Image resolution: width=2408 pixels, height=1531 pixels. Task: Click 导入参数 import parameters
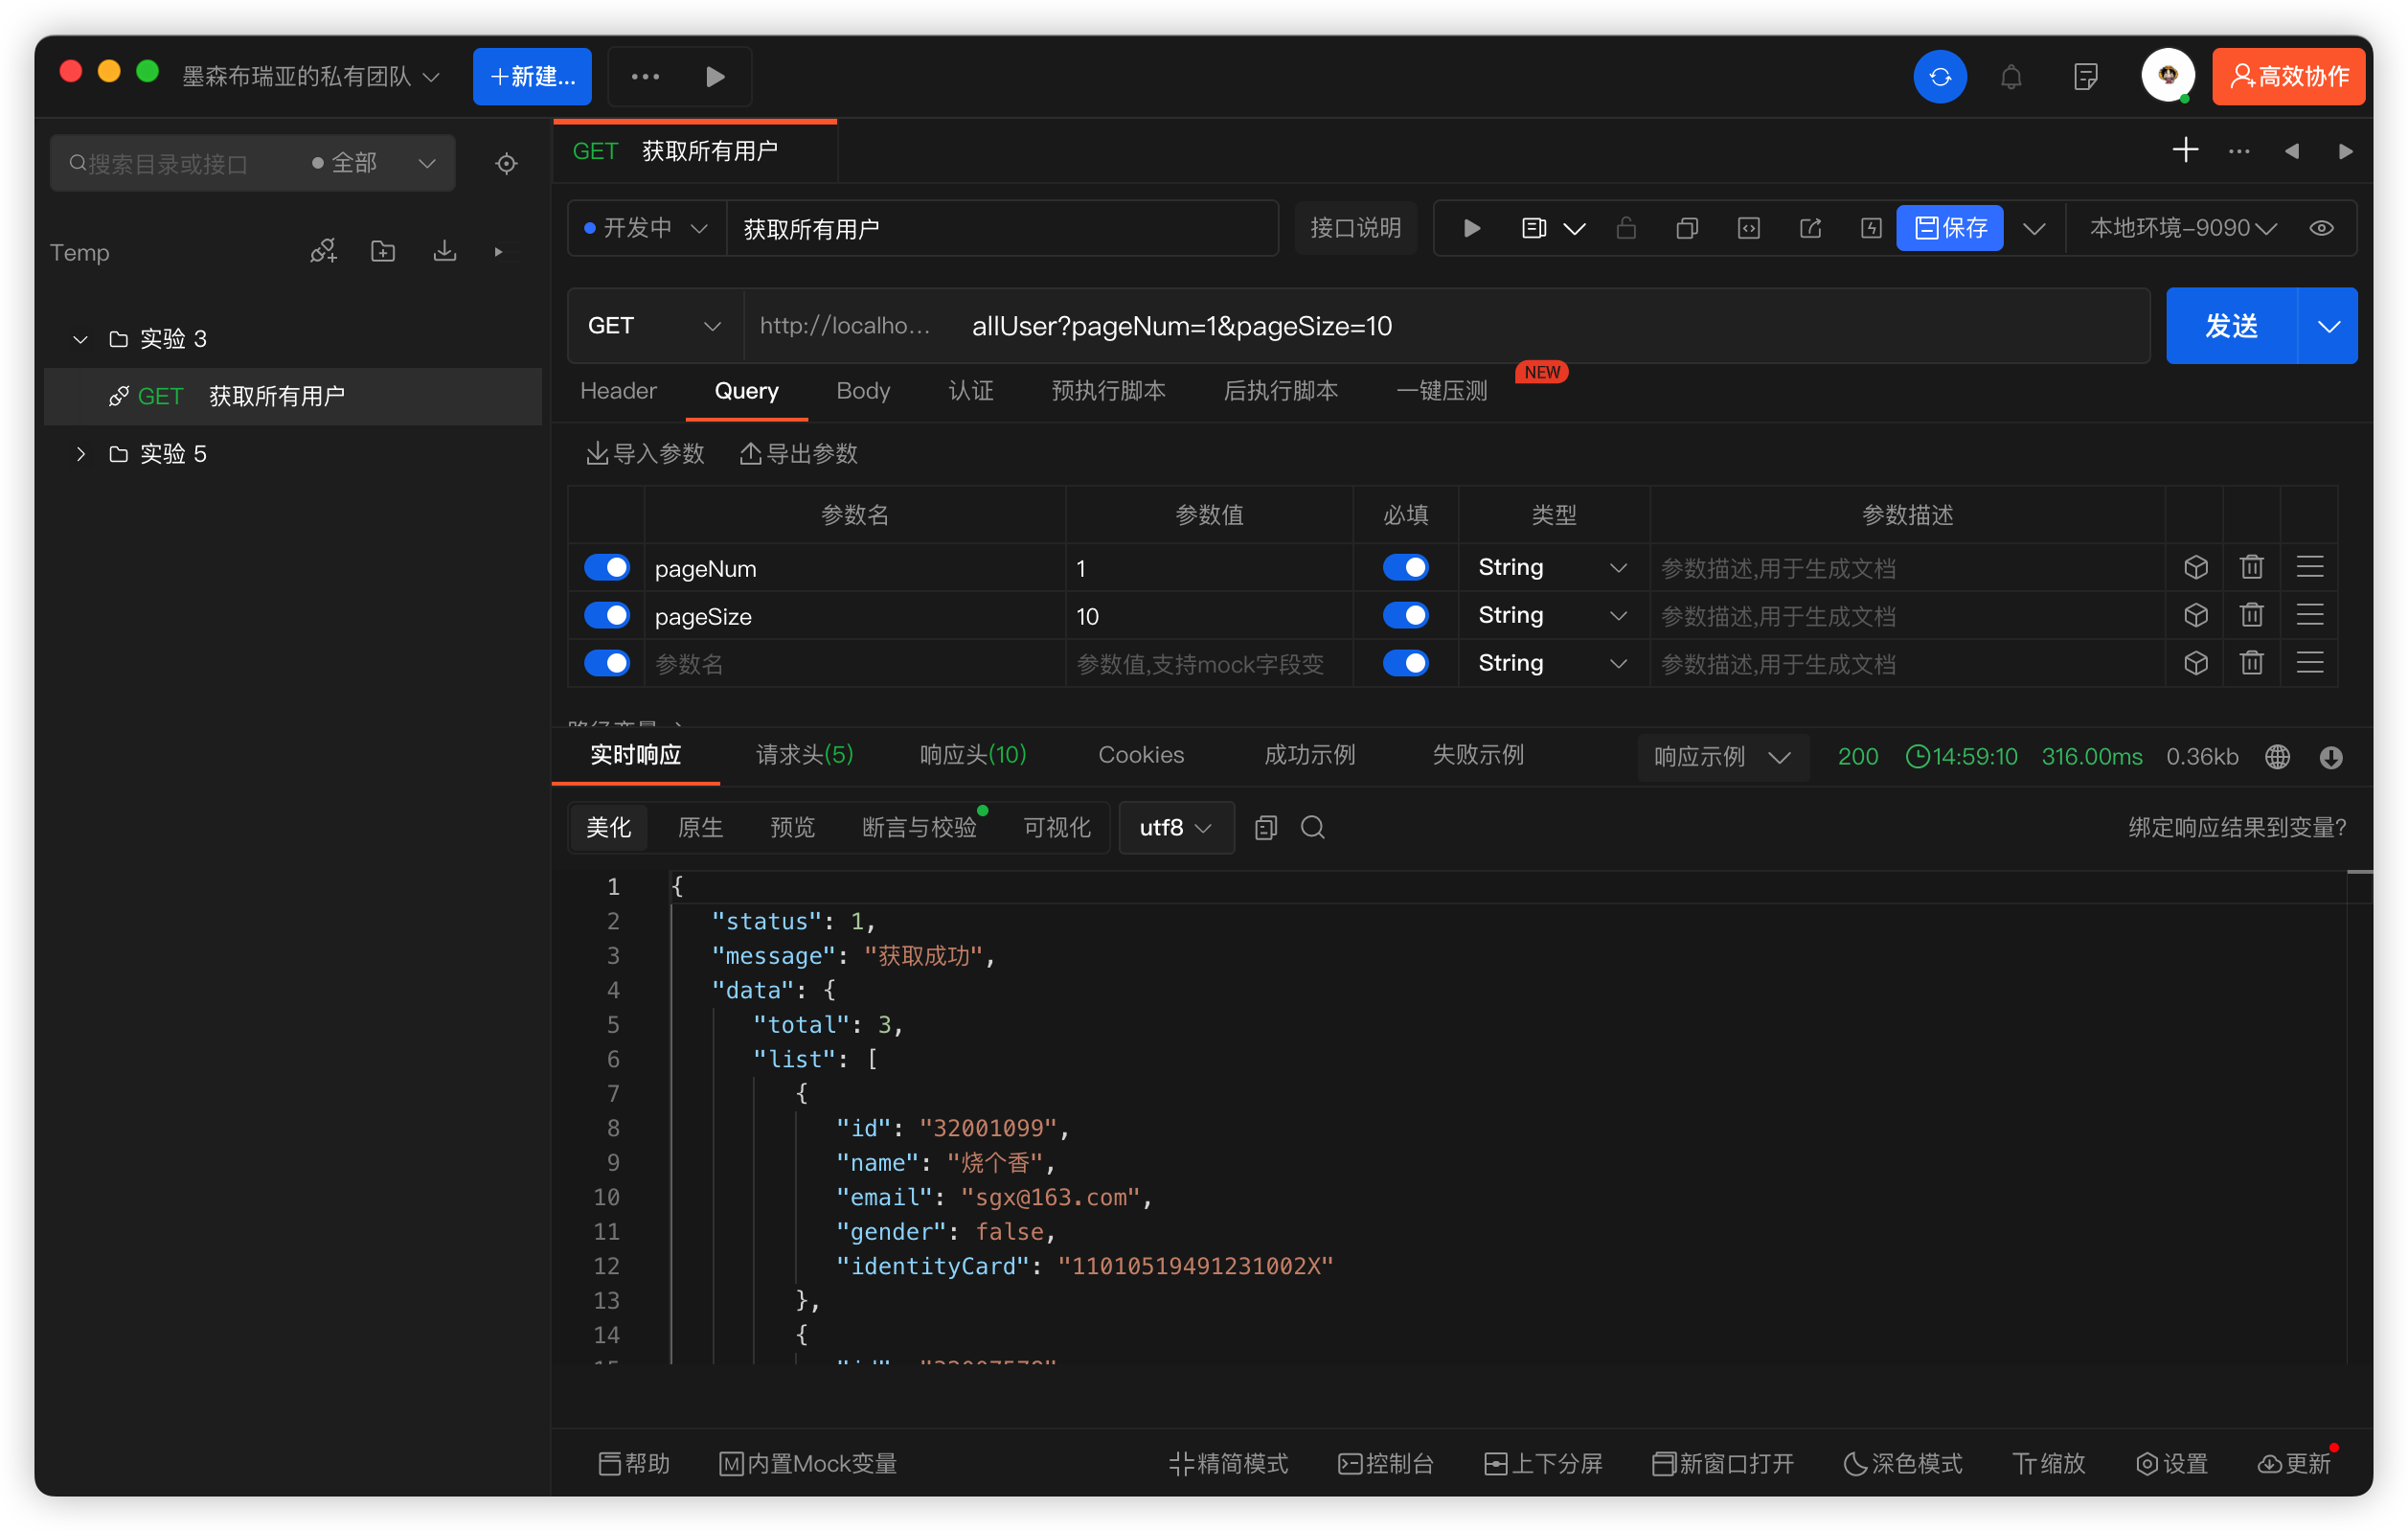click(x=644, y=454)
